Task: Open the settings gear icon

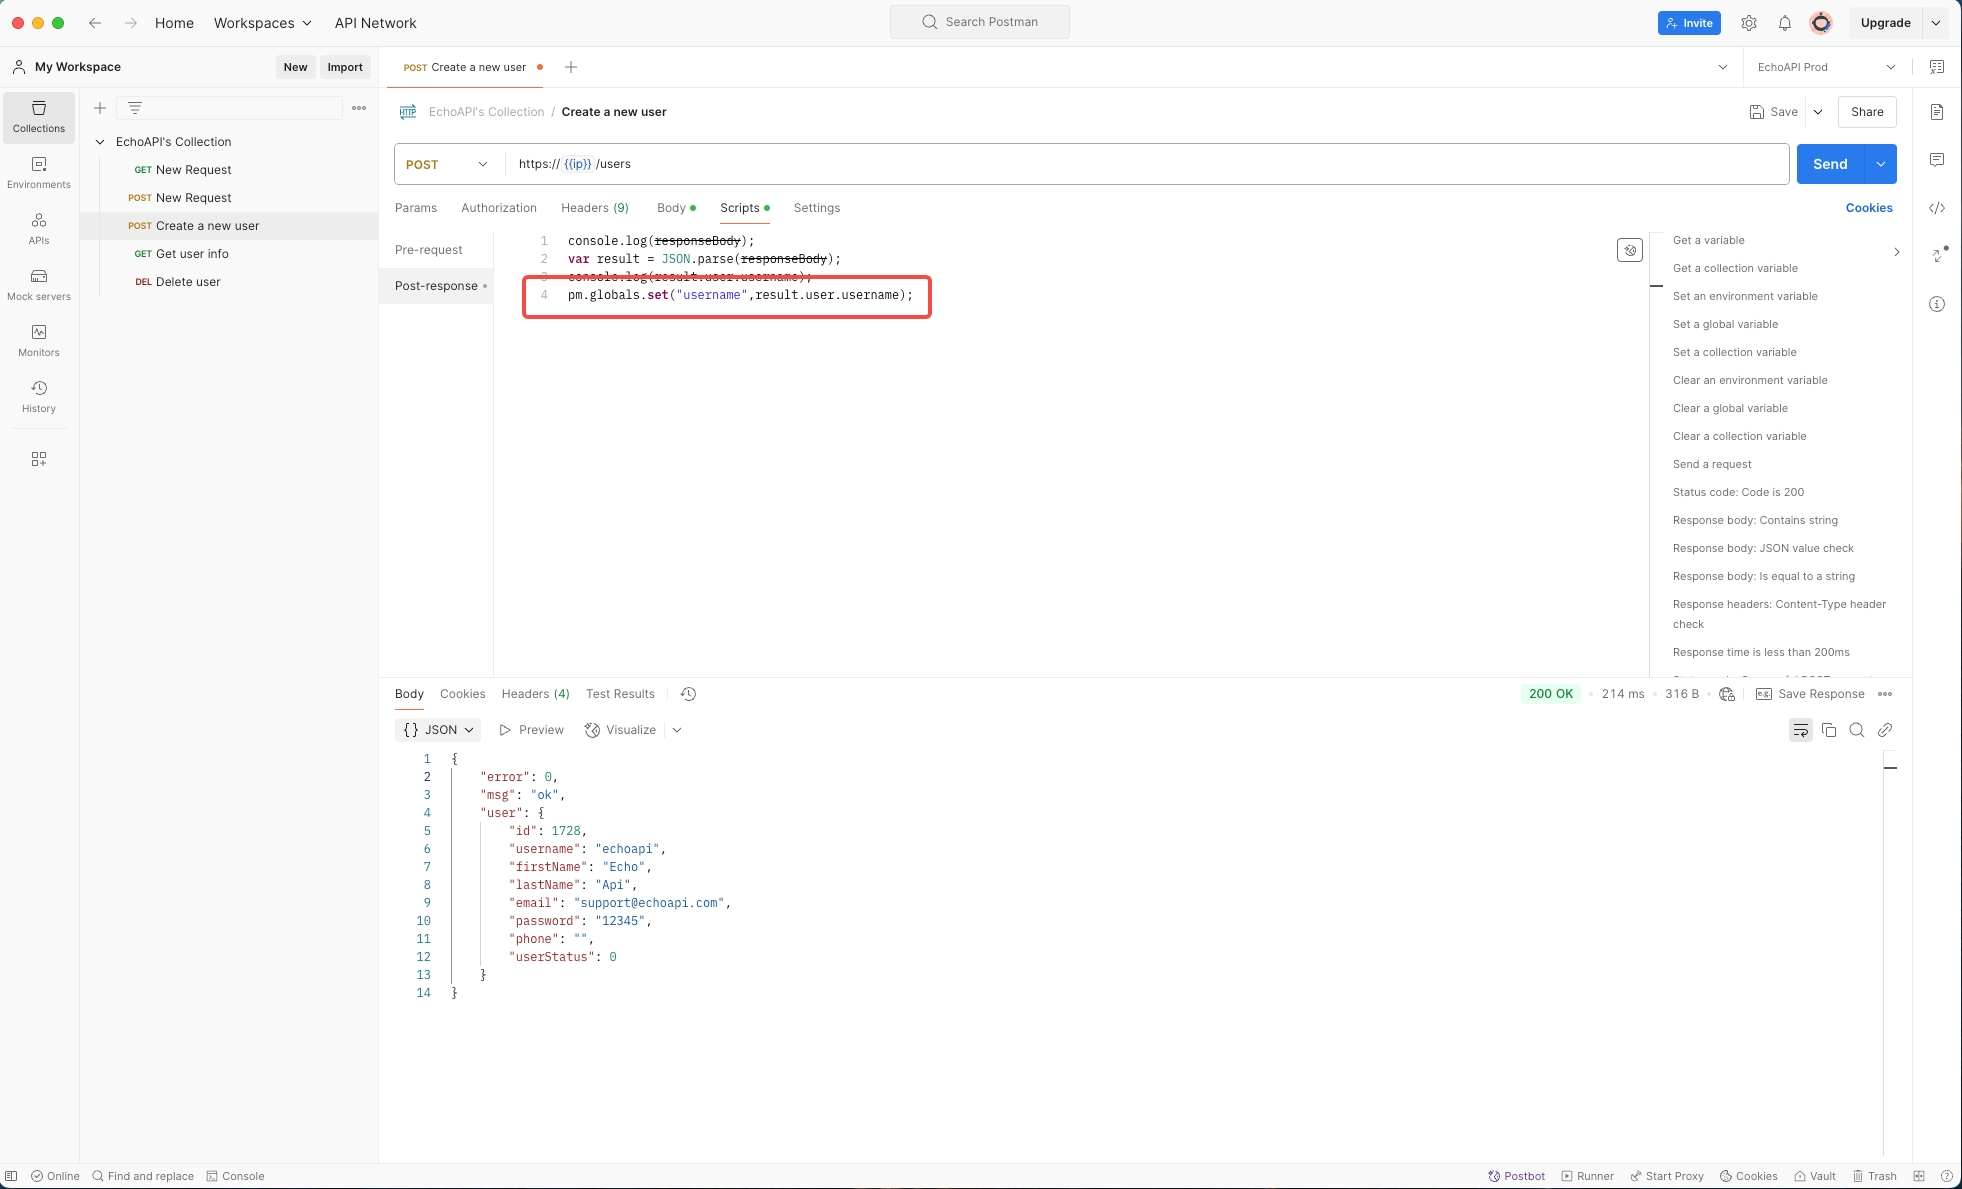Action: (x=1749, y=23)
